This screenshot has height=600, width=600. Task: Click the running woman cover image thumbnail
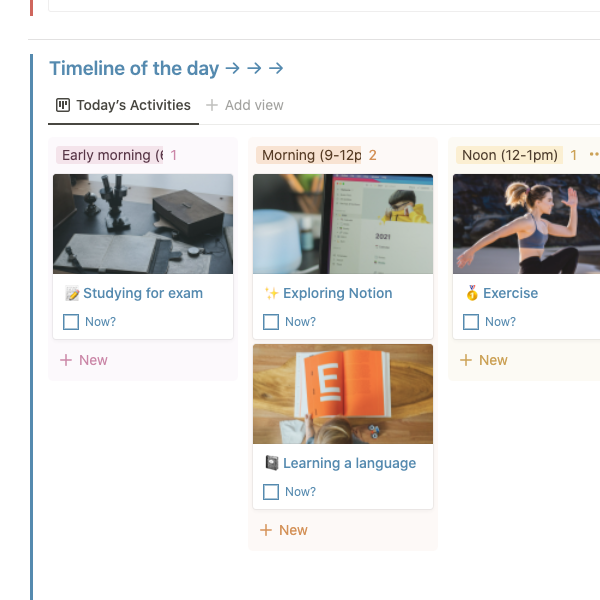[x=527, y=224]
